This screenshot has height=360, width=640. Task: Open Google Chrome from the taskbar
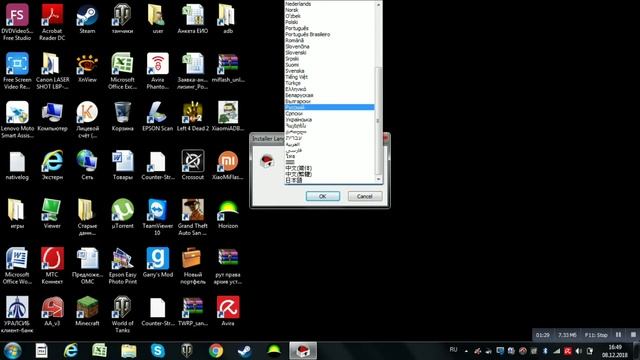pos(216,351)
